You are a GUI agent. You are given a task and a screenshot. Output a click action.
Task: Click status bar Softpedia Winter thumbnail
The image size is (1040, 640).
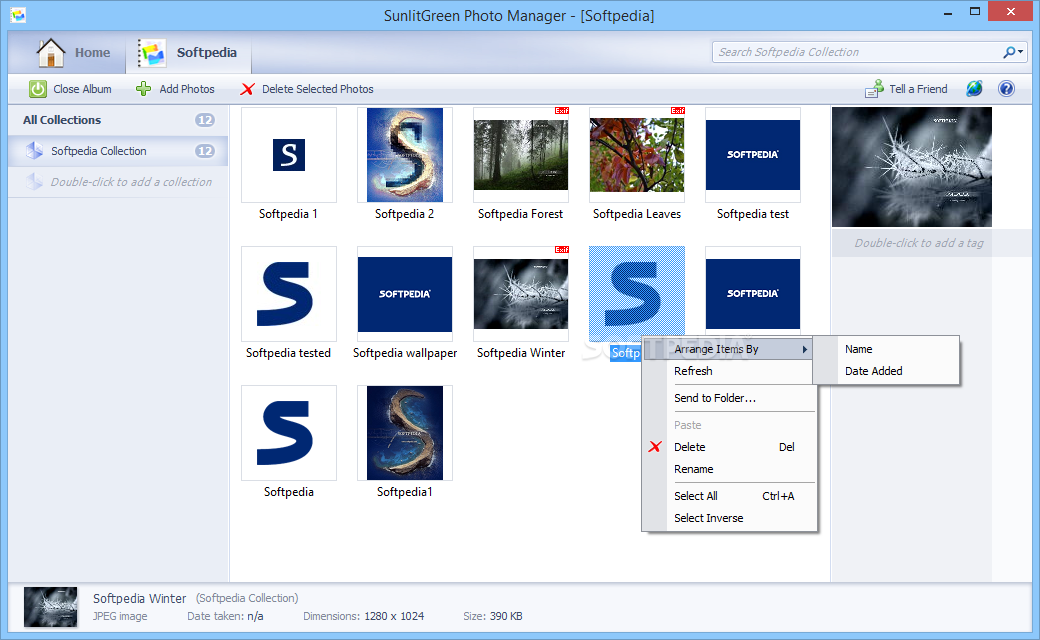(50, 607)
